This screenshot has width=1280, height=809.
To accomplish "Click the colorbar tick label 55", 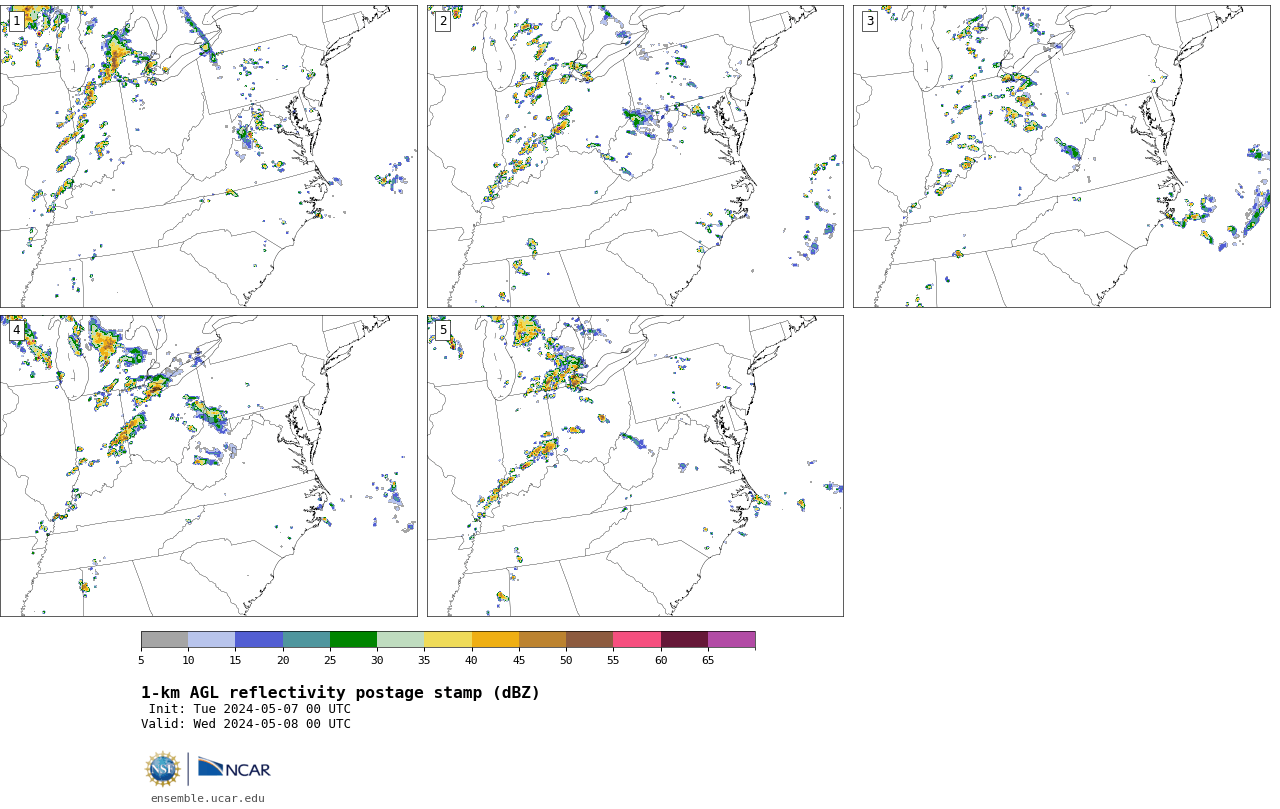I will (x=613, y=660).
